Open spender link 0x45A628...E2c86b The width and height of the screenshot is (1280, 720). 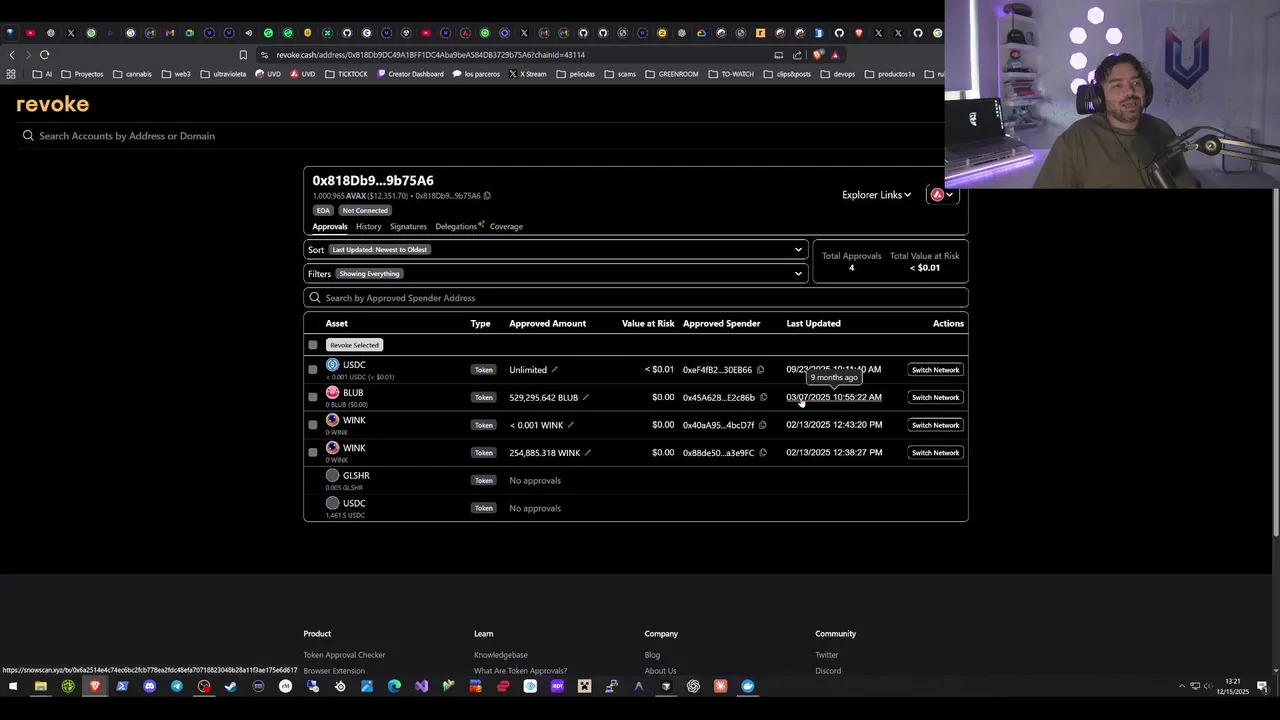(719, 398)
